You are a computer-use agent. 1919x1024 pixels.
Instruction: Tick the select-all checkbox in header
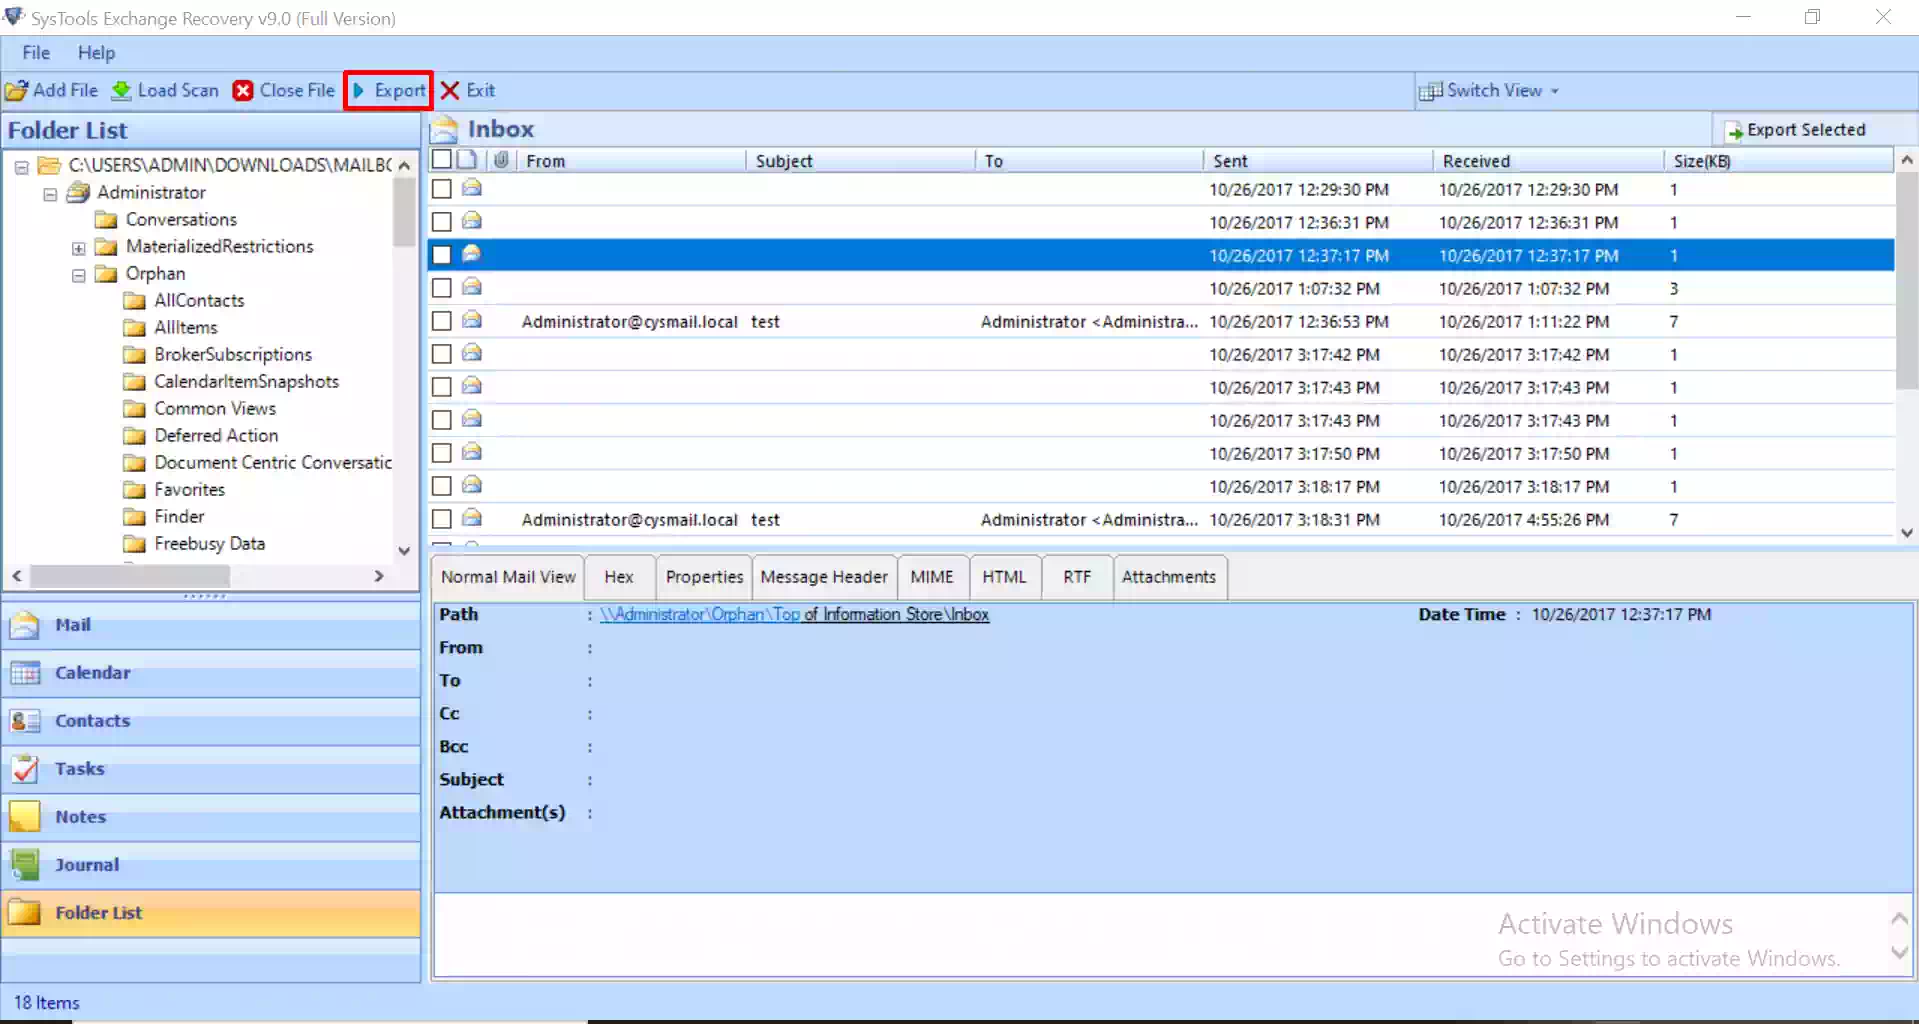(x=441, y=159)
